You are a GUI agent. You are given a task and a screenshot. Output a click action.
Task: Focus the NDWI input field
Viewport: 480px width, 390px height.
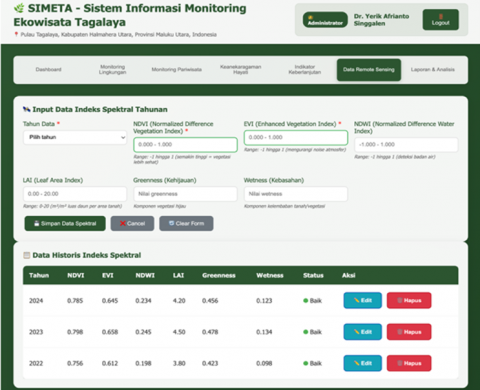pyautogui.click(x=406, y=145)
